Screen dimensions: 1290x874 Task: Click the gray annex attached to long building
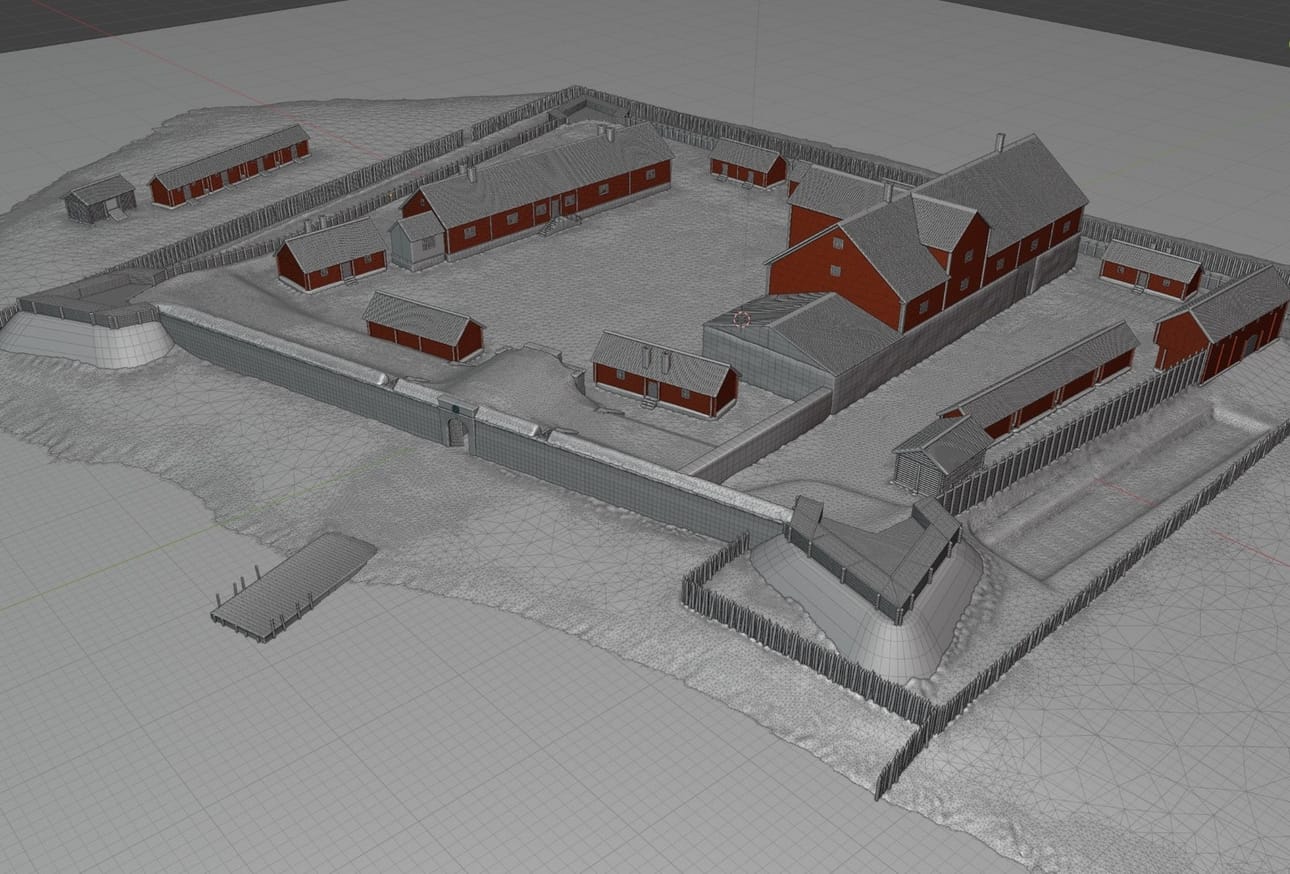[x=417, y=240]
